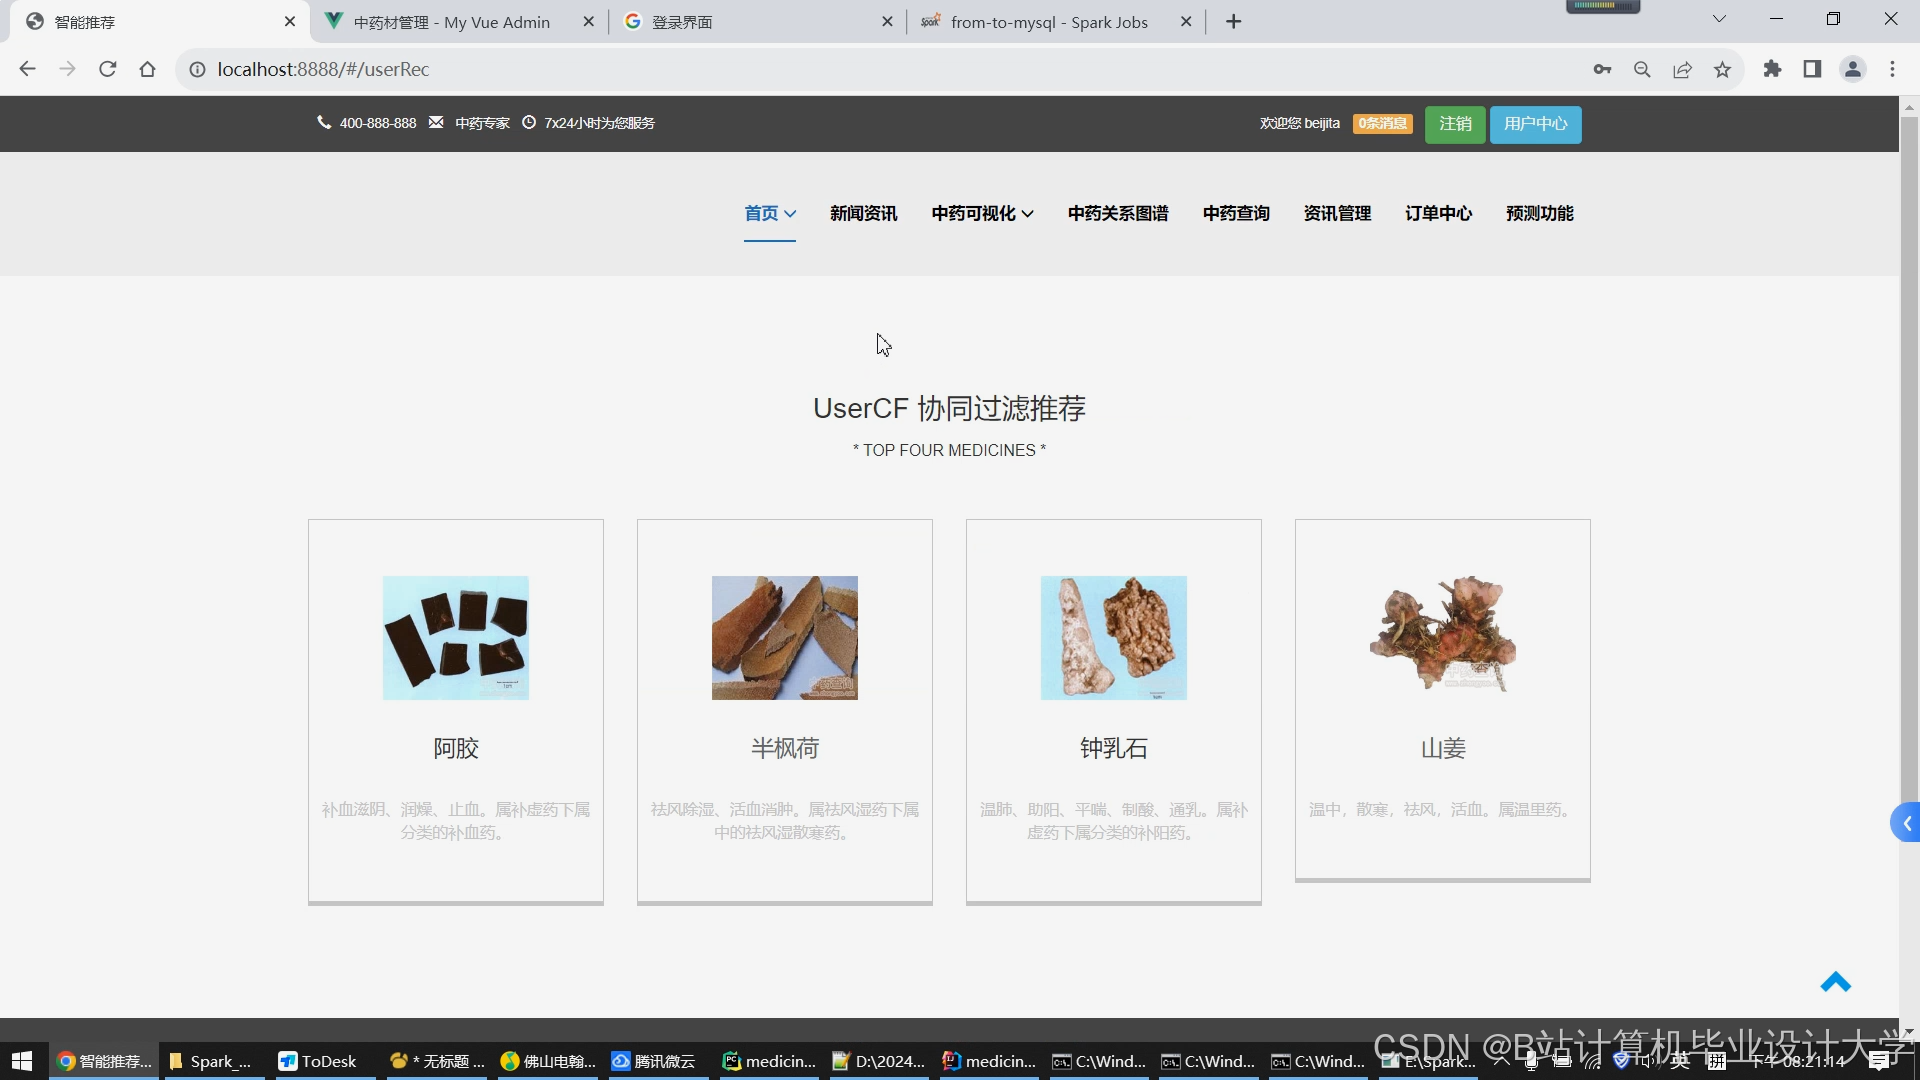Select 中药关系图谱 in the navigation menu

[x=1117, y=213]
